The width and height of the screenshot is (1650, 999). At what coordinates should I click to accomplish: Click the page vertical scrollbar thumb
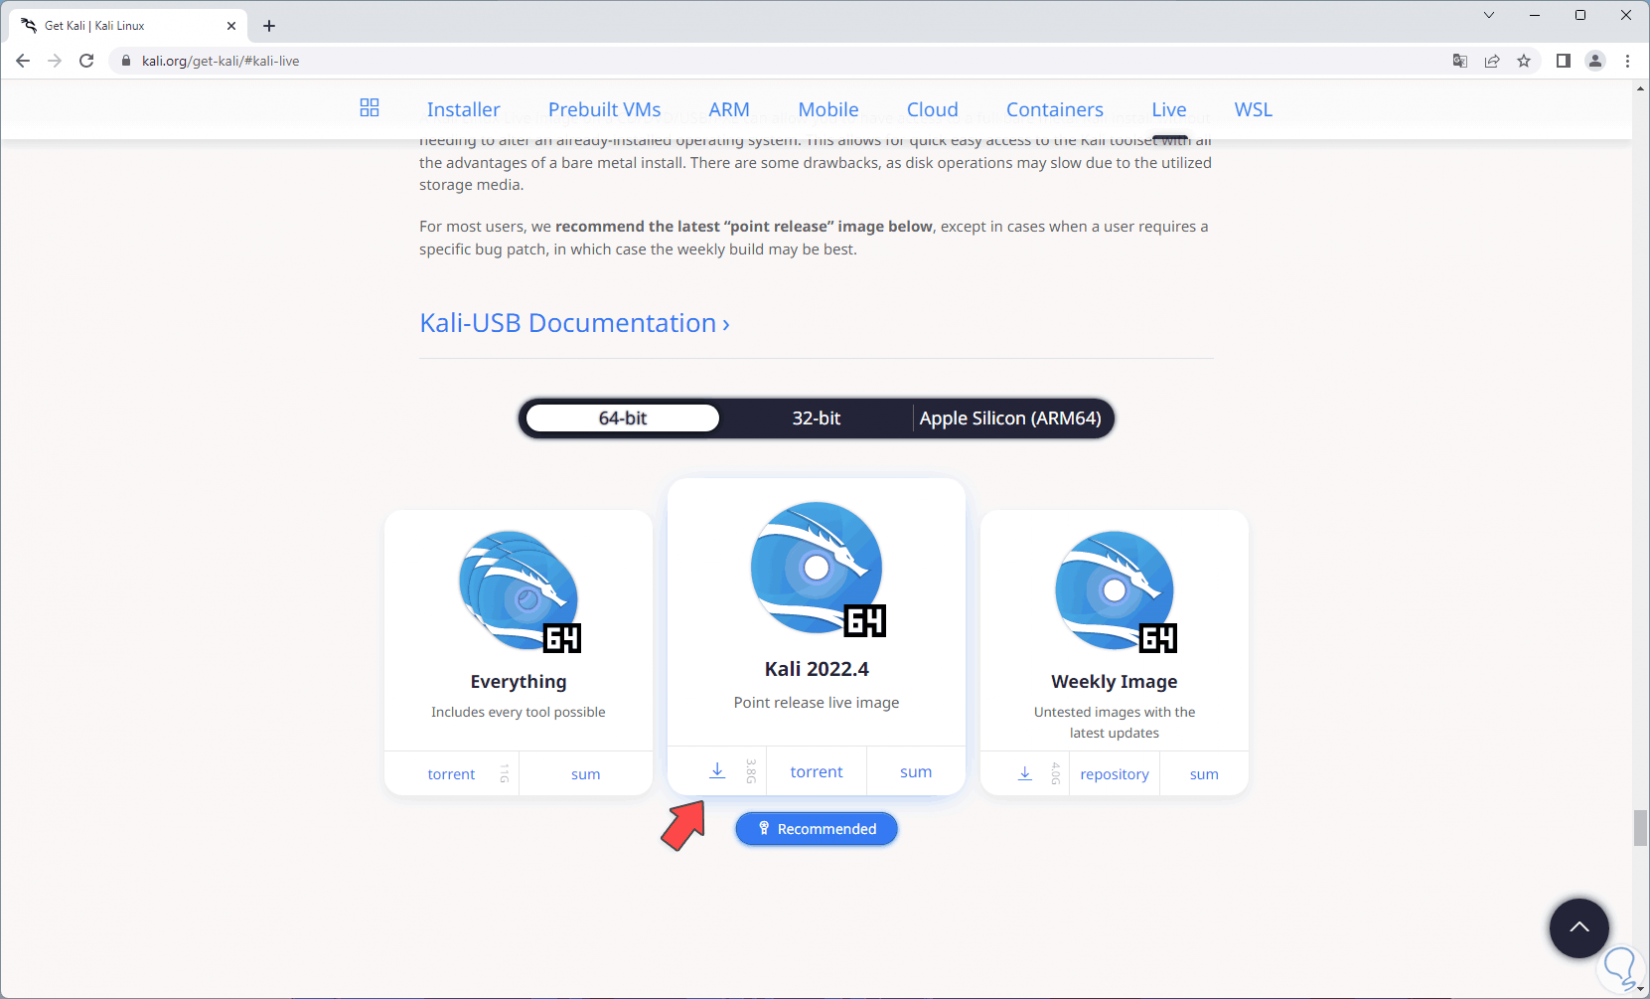click(1640, 828)
